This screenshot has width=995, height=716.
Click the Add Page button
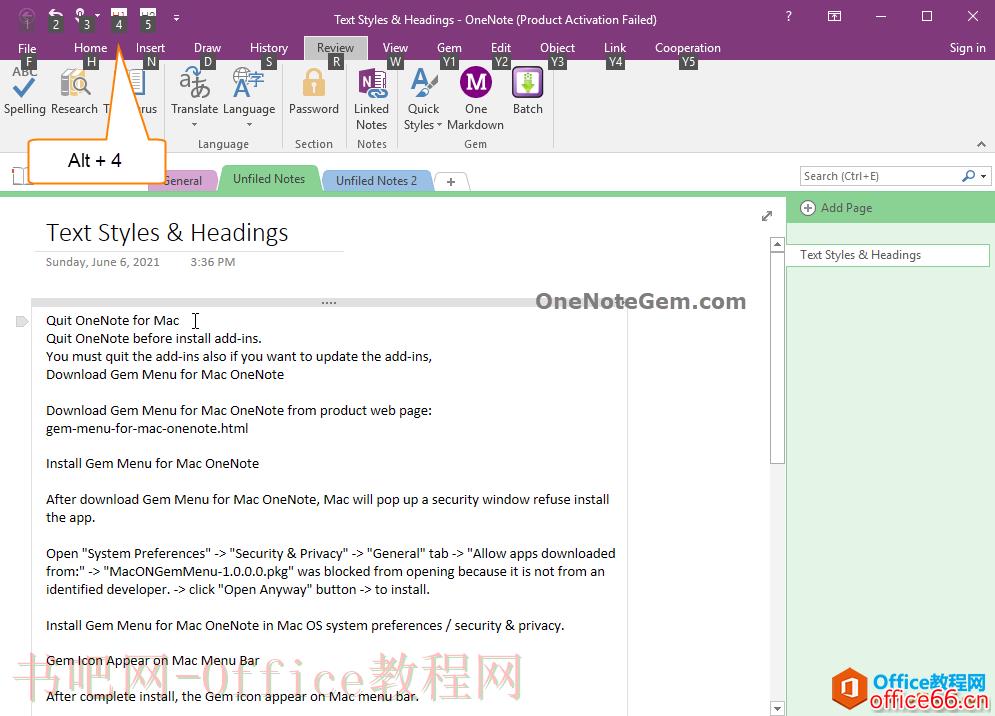tap(836, 208)
